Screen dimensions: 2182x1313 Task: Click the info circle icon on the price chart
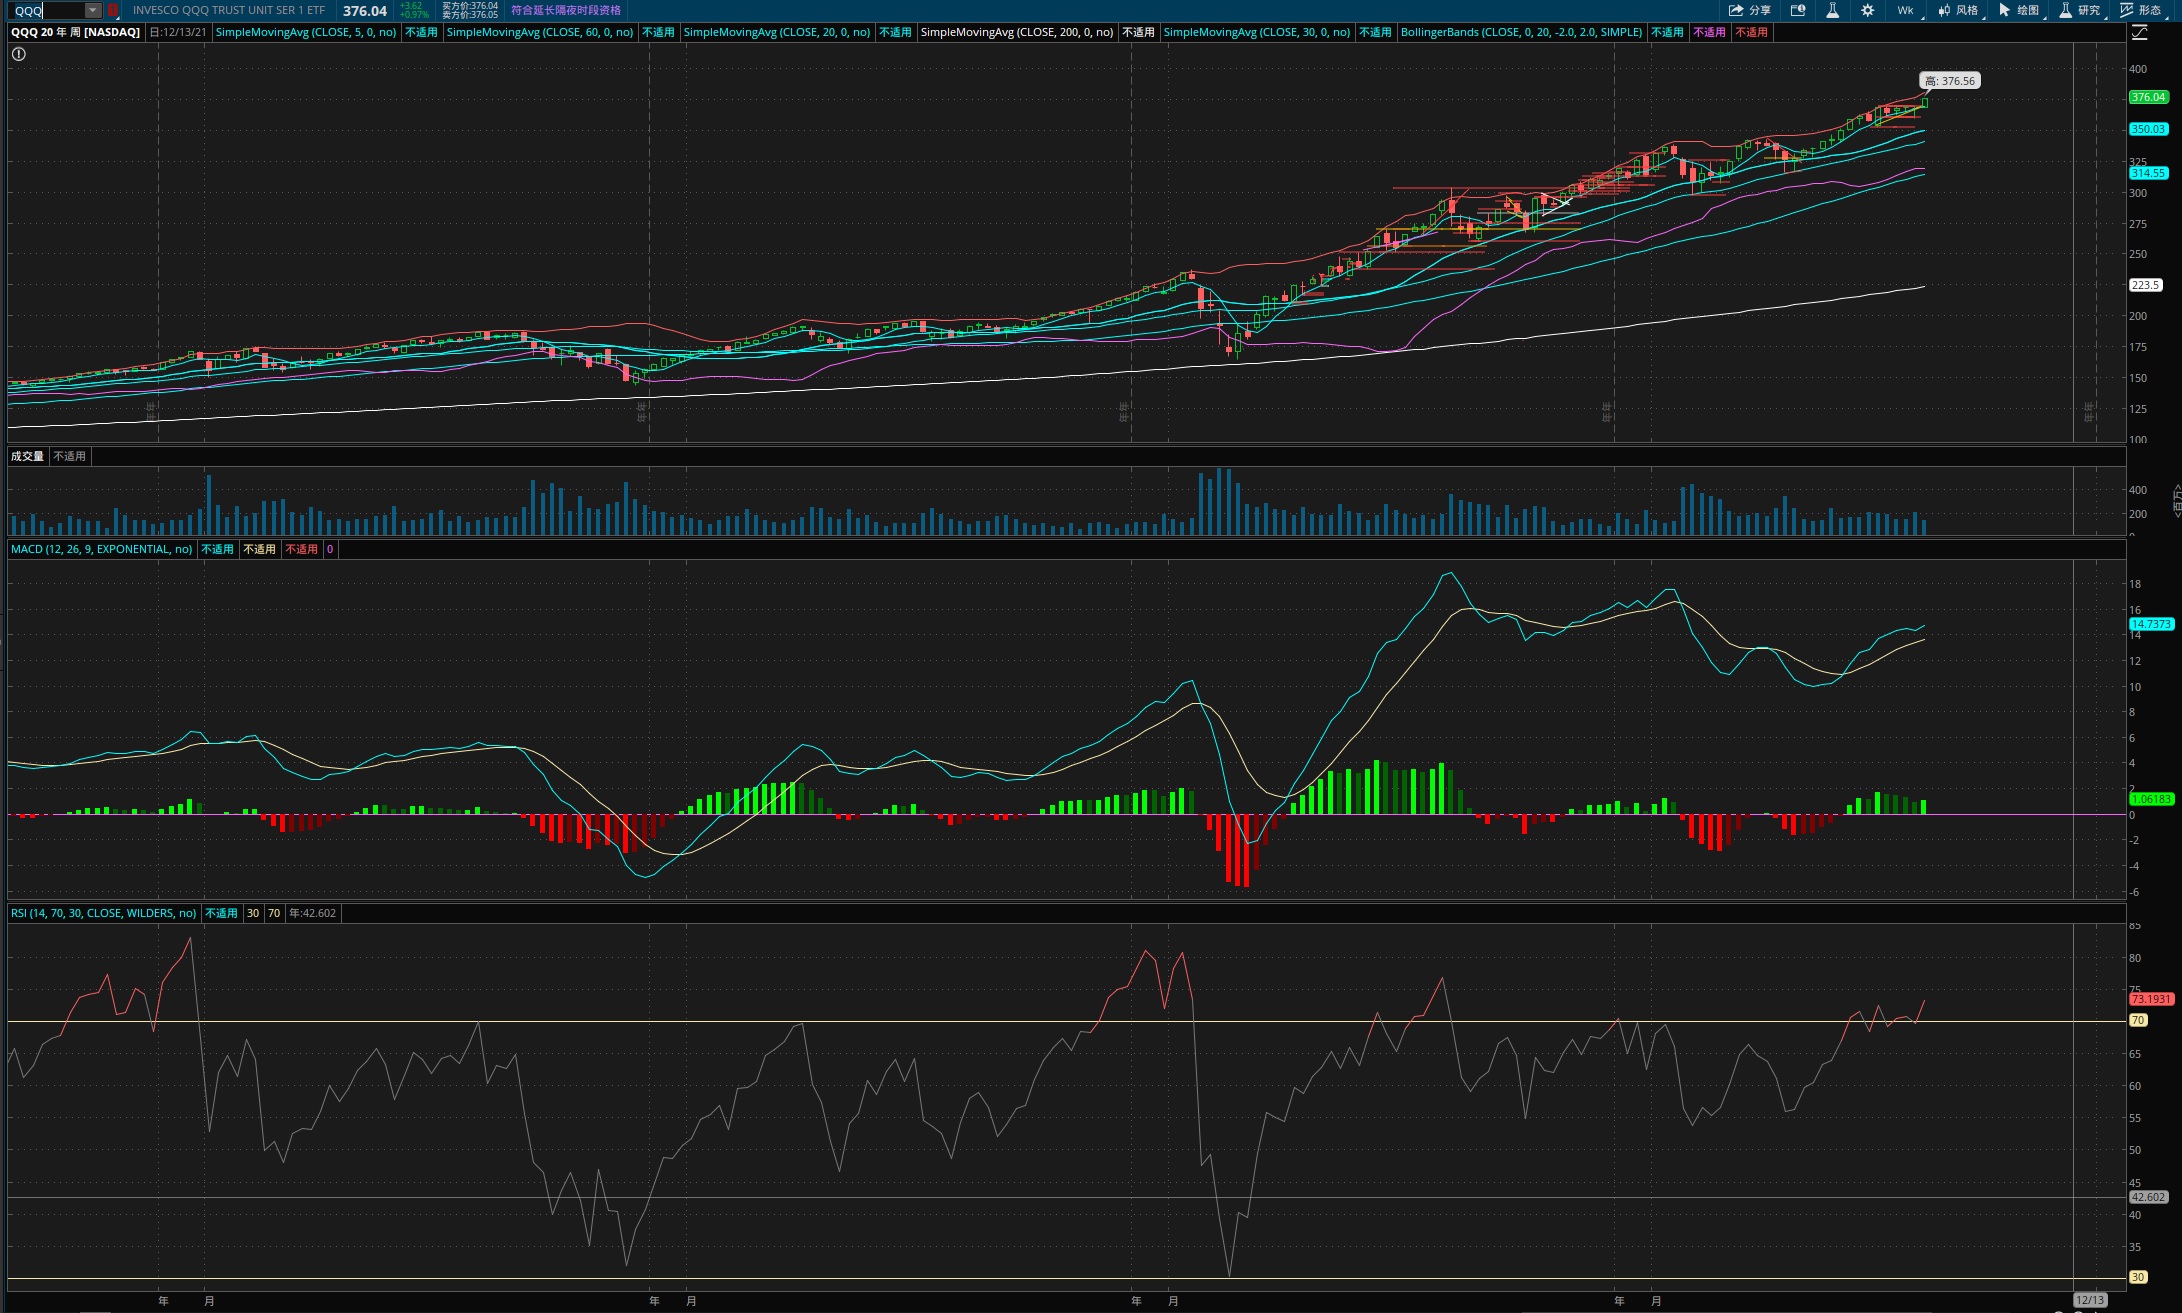pos(19,54)
